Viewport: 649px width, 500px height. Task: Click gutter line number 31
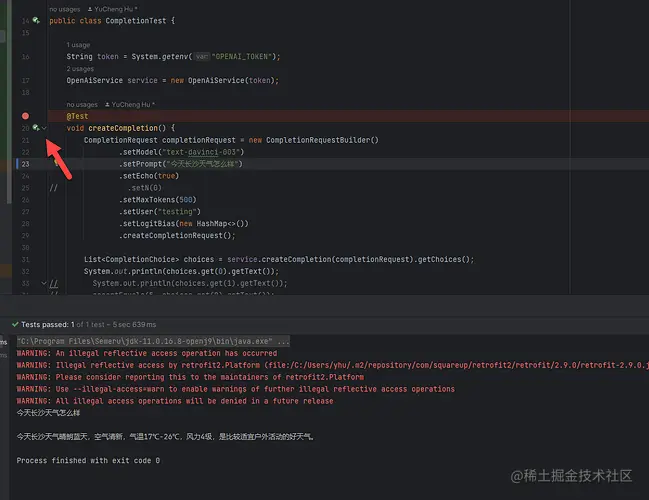(25, 260)
